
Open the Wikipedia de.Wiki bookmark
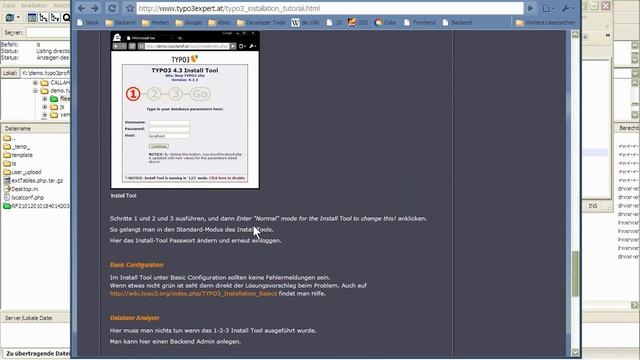(305, 22)
